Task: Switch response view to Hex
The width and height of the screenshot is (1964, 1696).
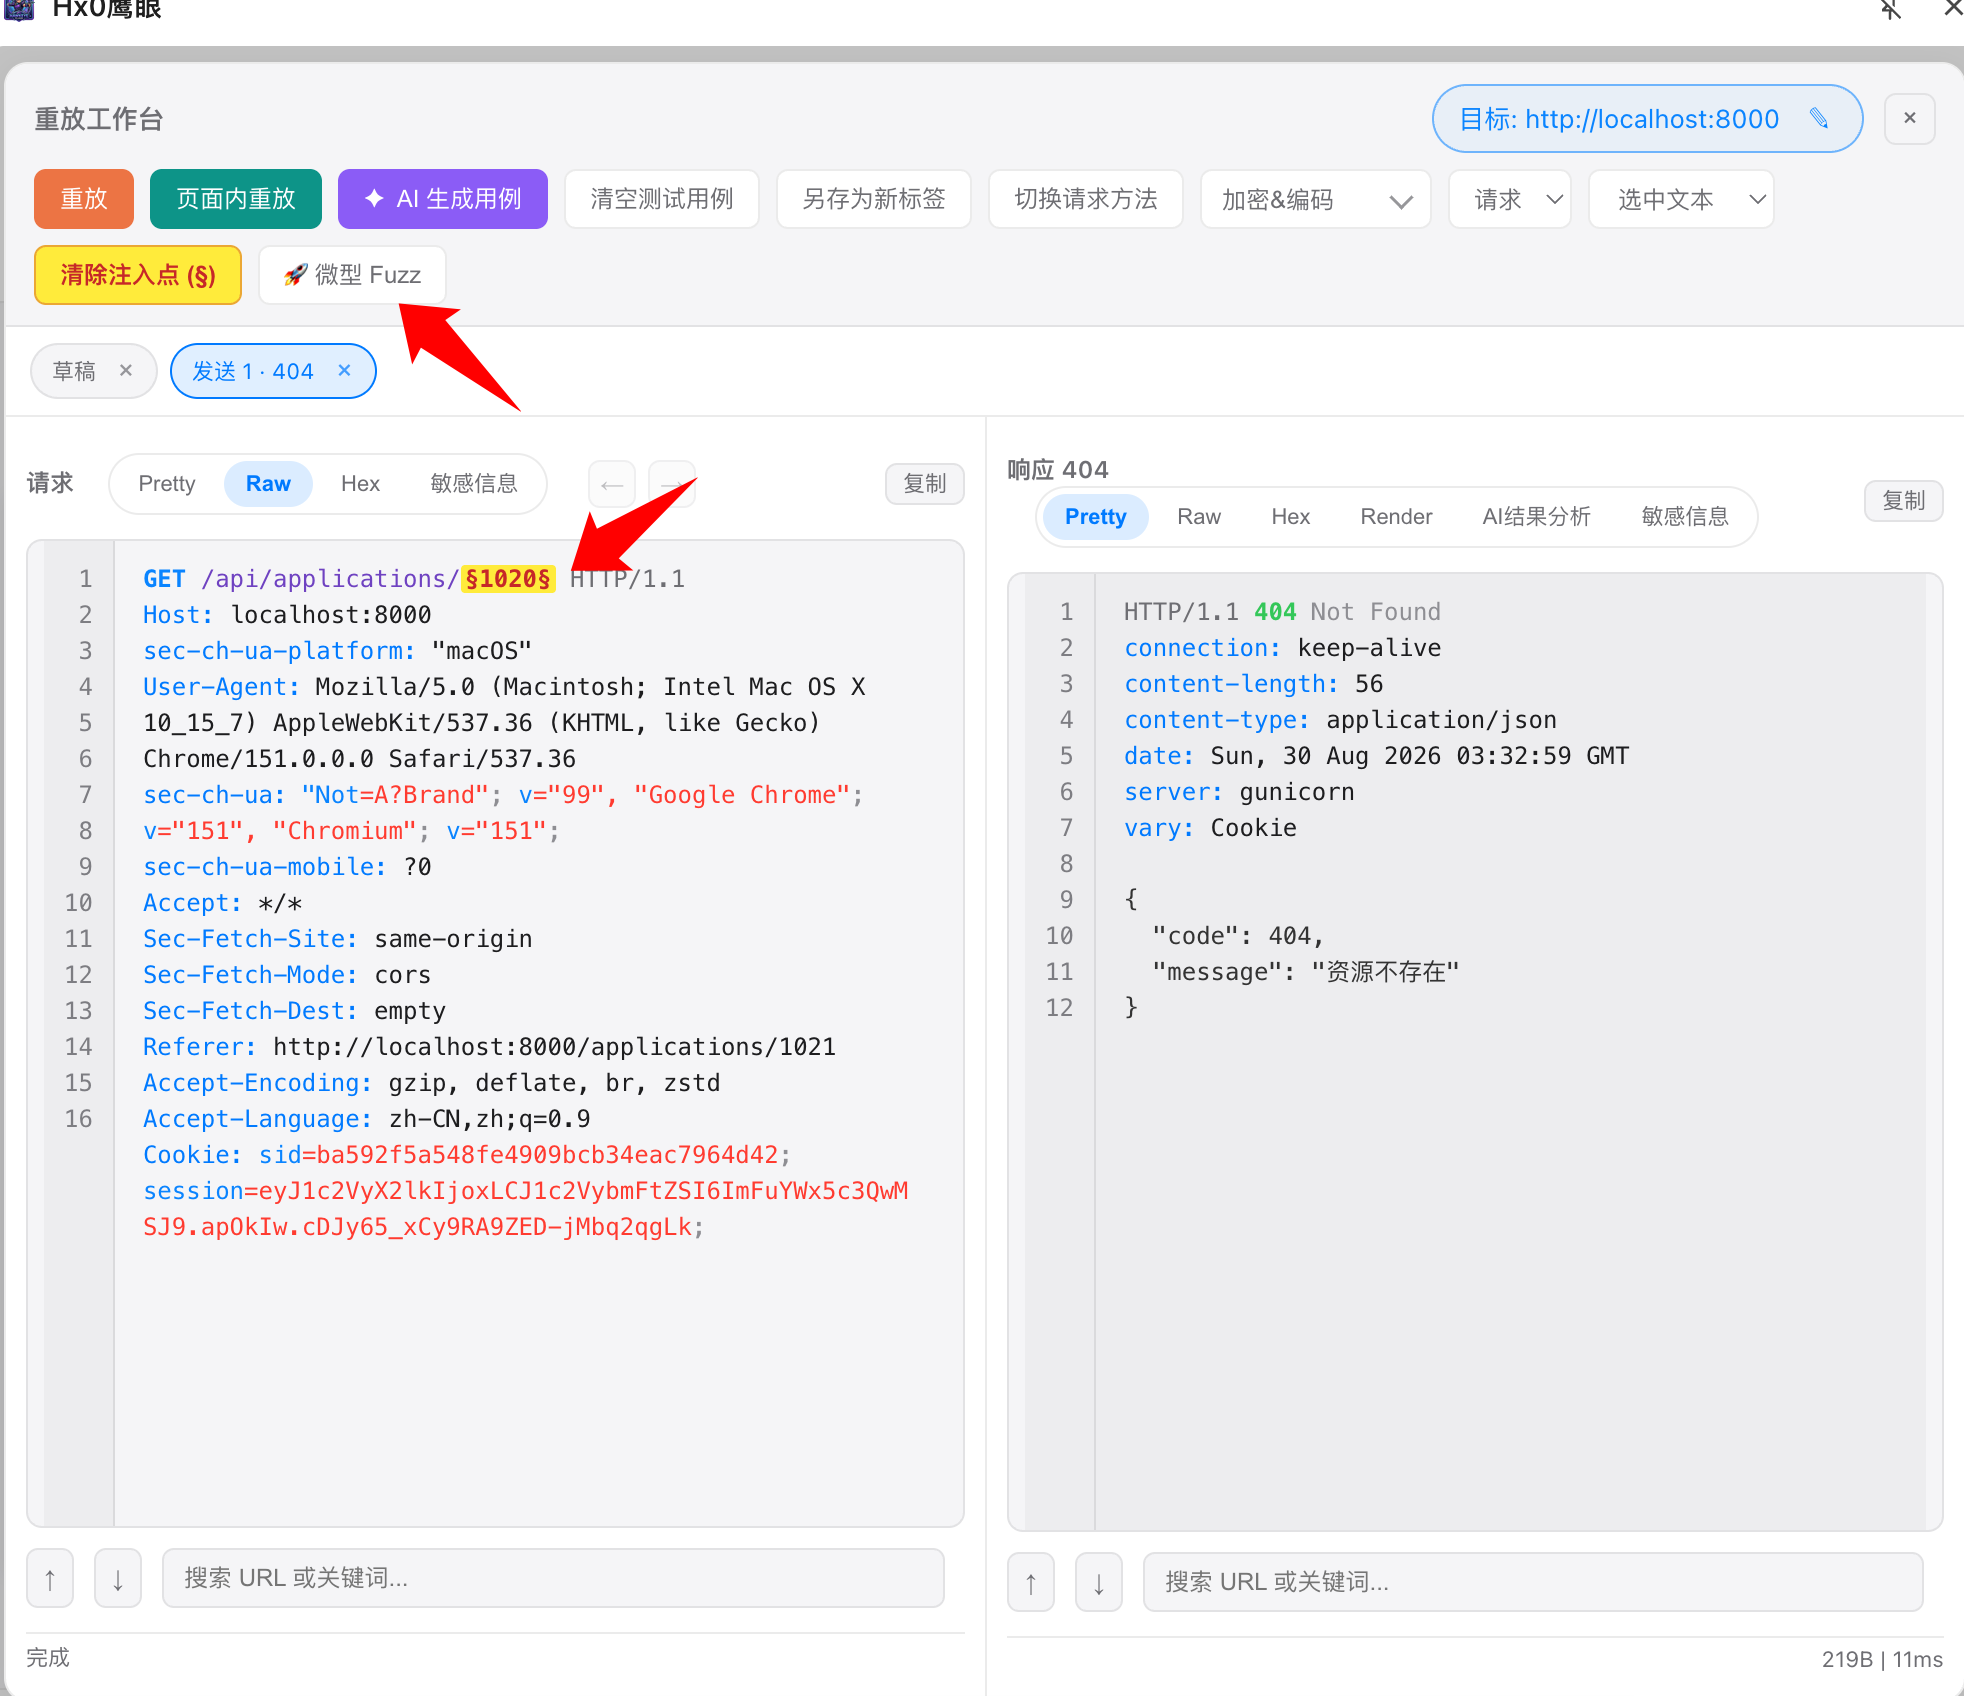Action: tap(1290, 517)
